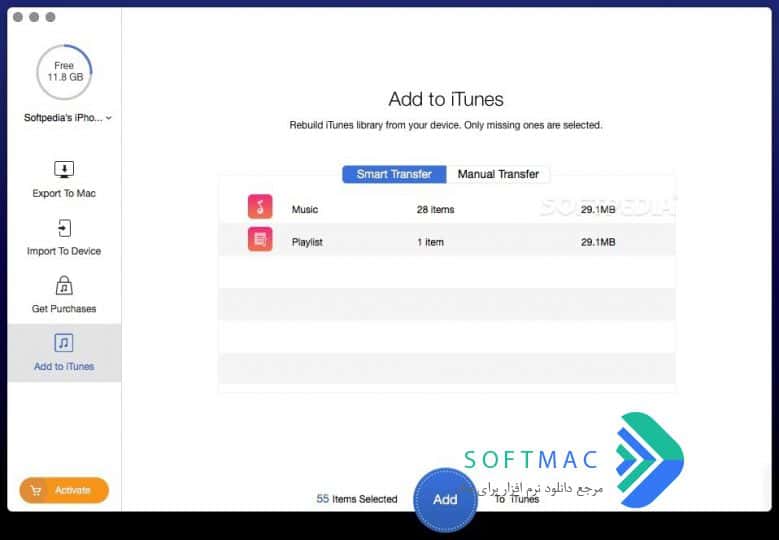Expand the Softpedia's iPhone device dropdown
The image size is (779, 540).
108,118
